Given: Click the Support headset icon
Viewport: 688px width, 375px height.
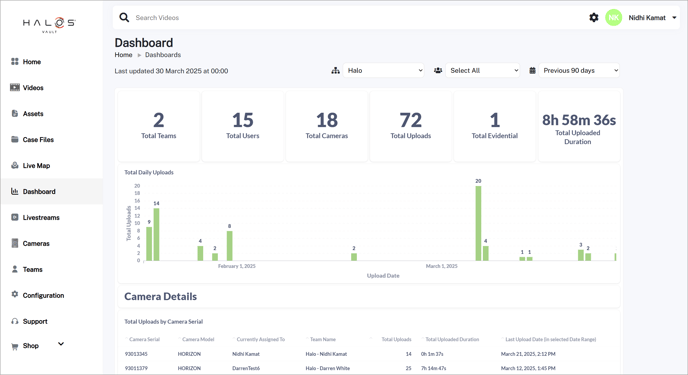Looking at the screenshot, I should (14, 321).
